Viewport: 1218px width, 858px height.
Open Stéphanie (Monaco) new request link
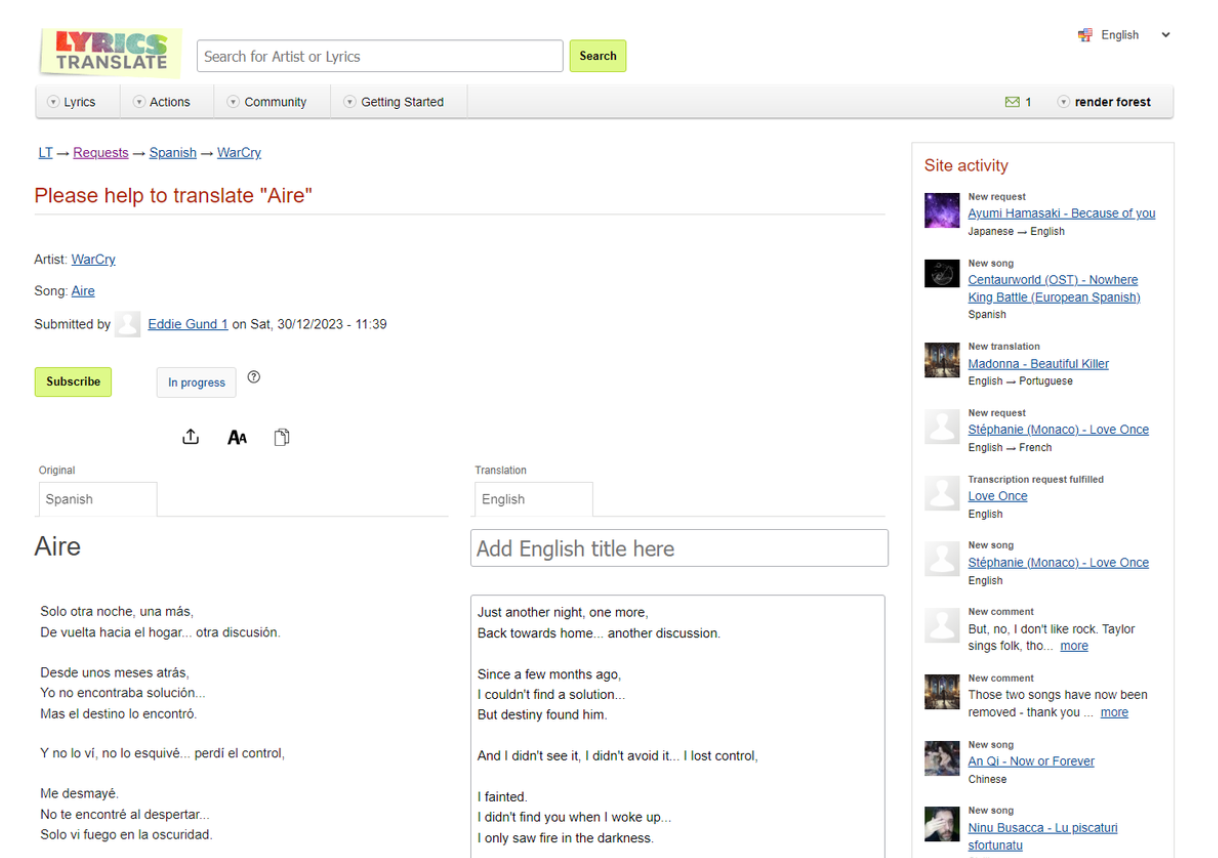pyautogui.click(x=1058, y=430)
